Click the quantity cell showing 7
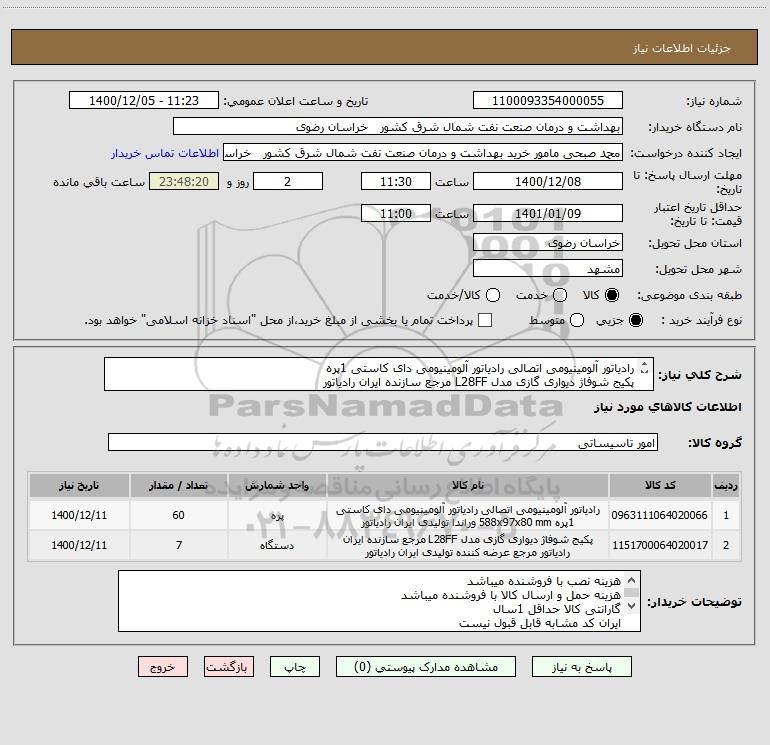Image resolution: width=770 pixels, height=745 pixels. coord(179,545)
